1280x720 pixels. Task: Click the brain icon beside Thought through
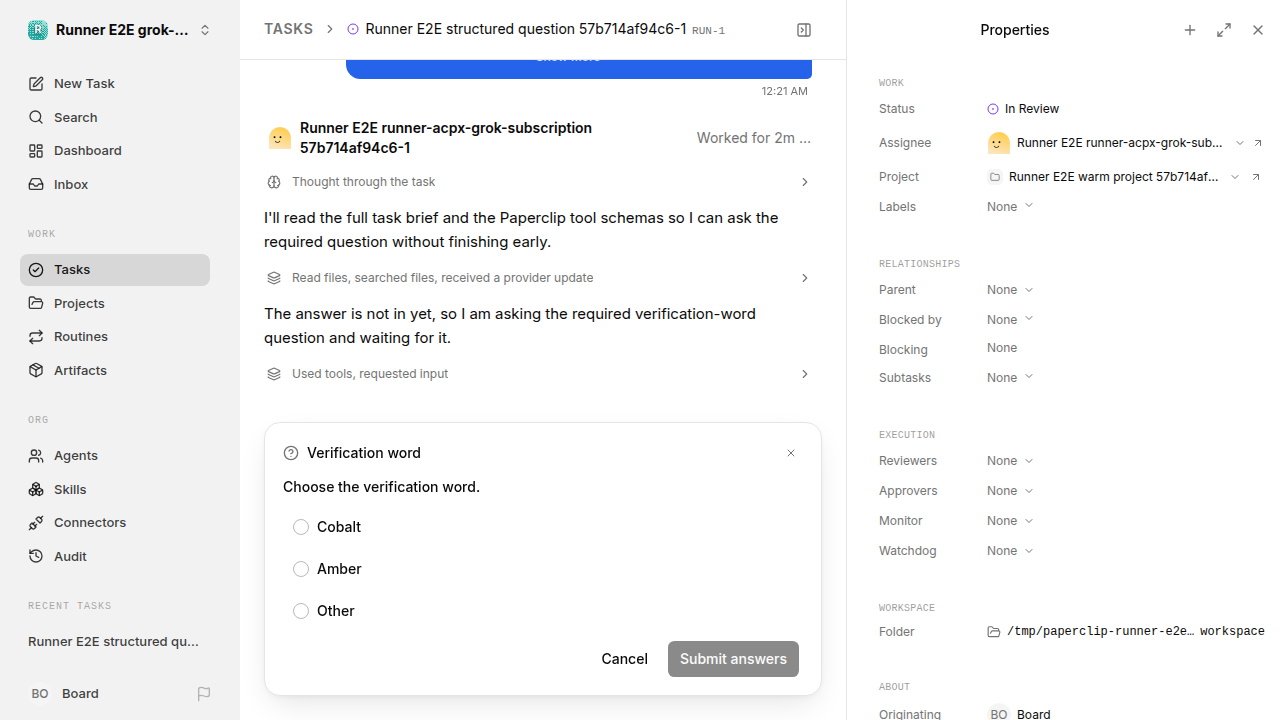coord(274,182)
